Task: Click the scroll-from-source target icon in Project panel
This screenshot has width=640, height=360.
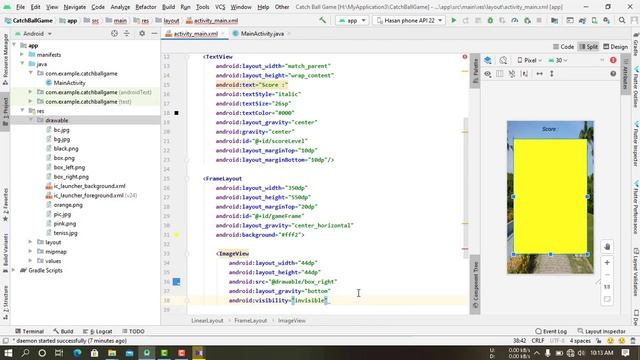Action: coord(114,33)
